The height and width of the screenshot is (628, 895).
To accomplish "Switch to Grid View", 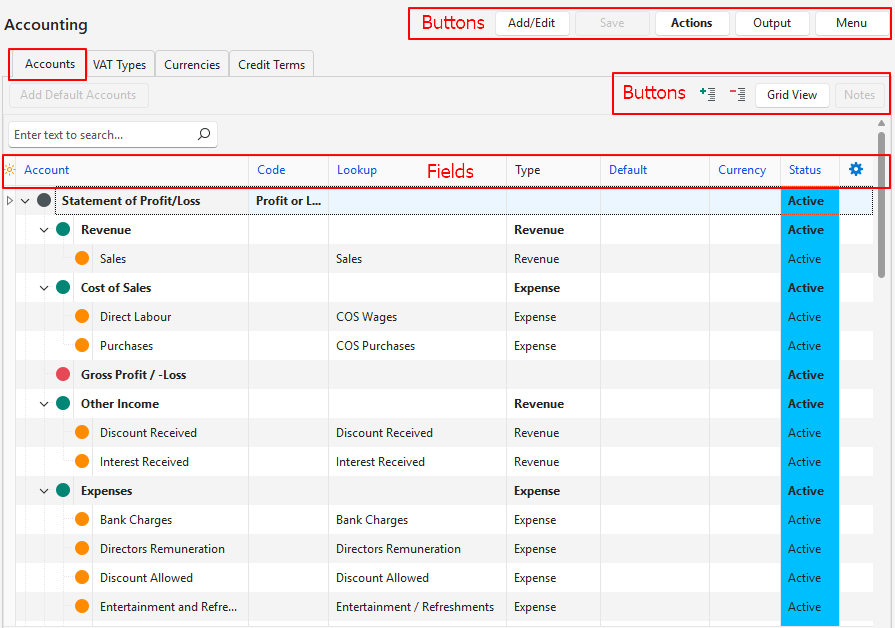I will (792, 95).
